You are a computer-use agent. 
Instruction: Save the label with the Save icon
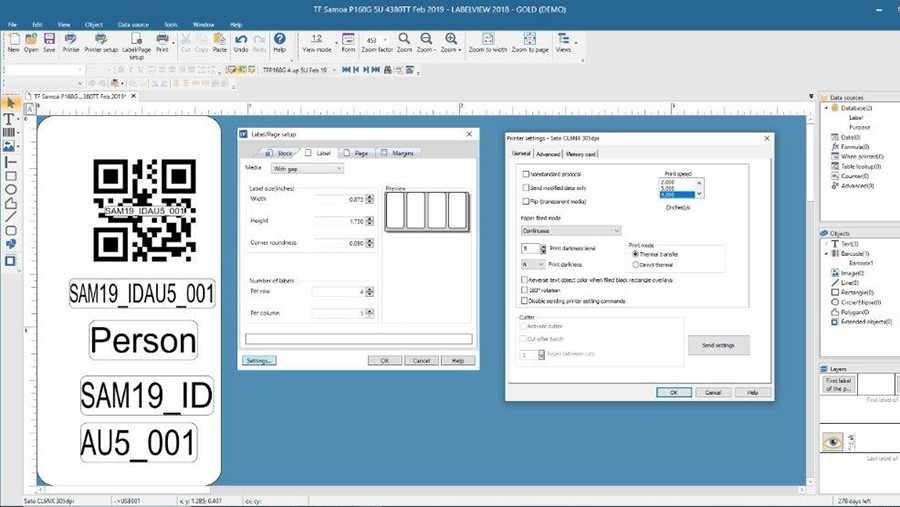coord(49,42)
